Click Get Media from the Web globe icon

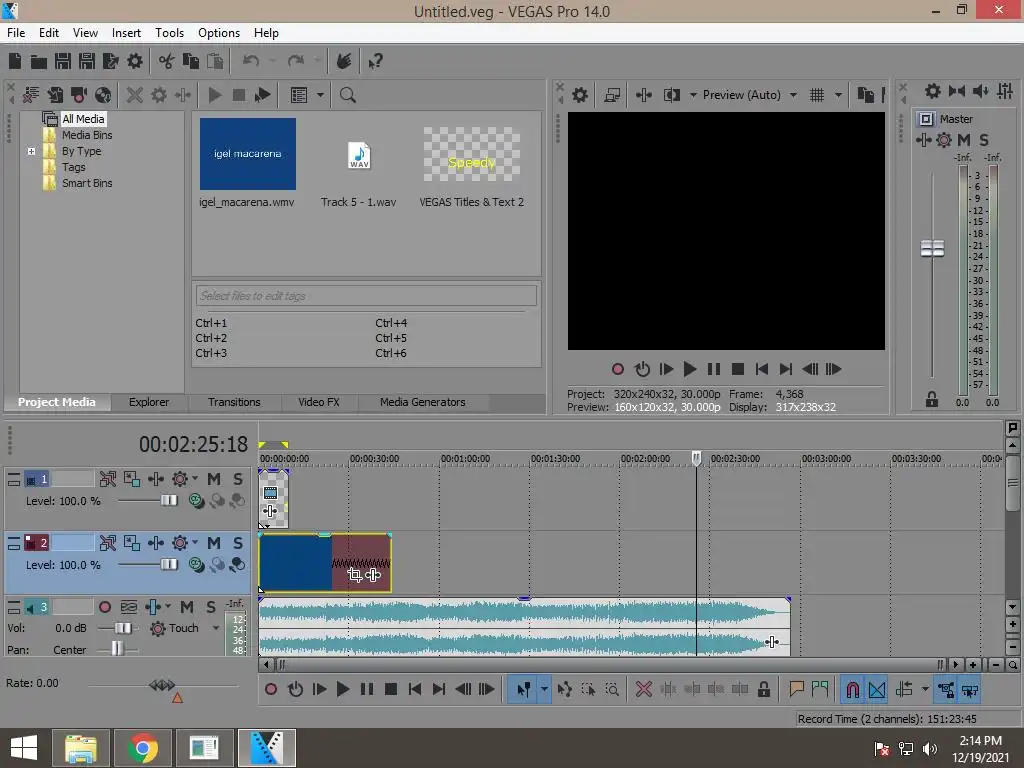click(103, 95)
